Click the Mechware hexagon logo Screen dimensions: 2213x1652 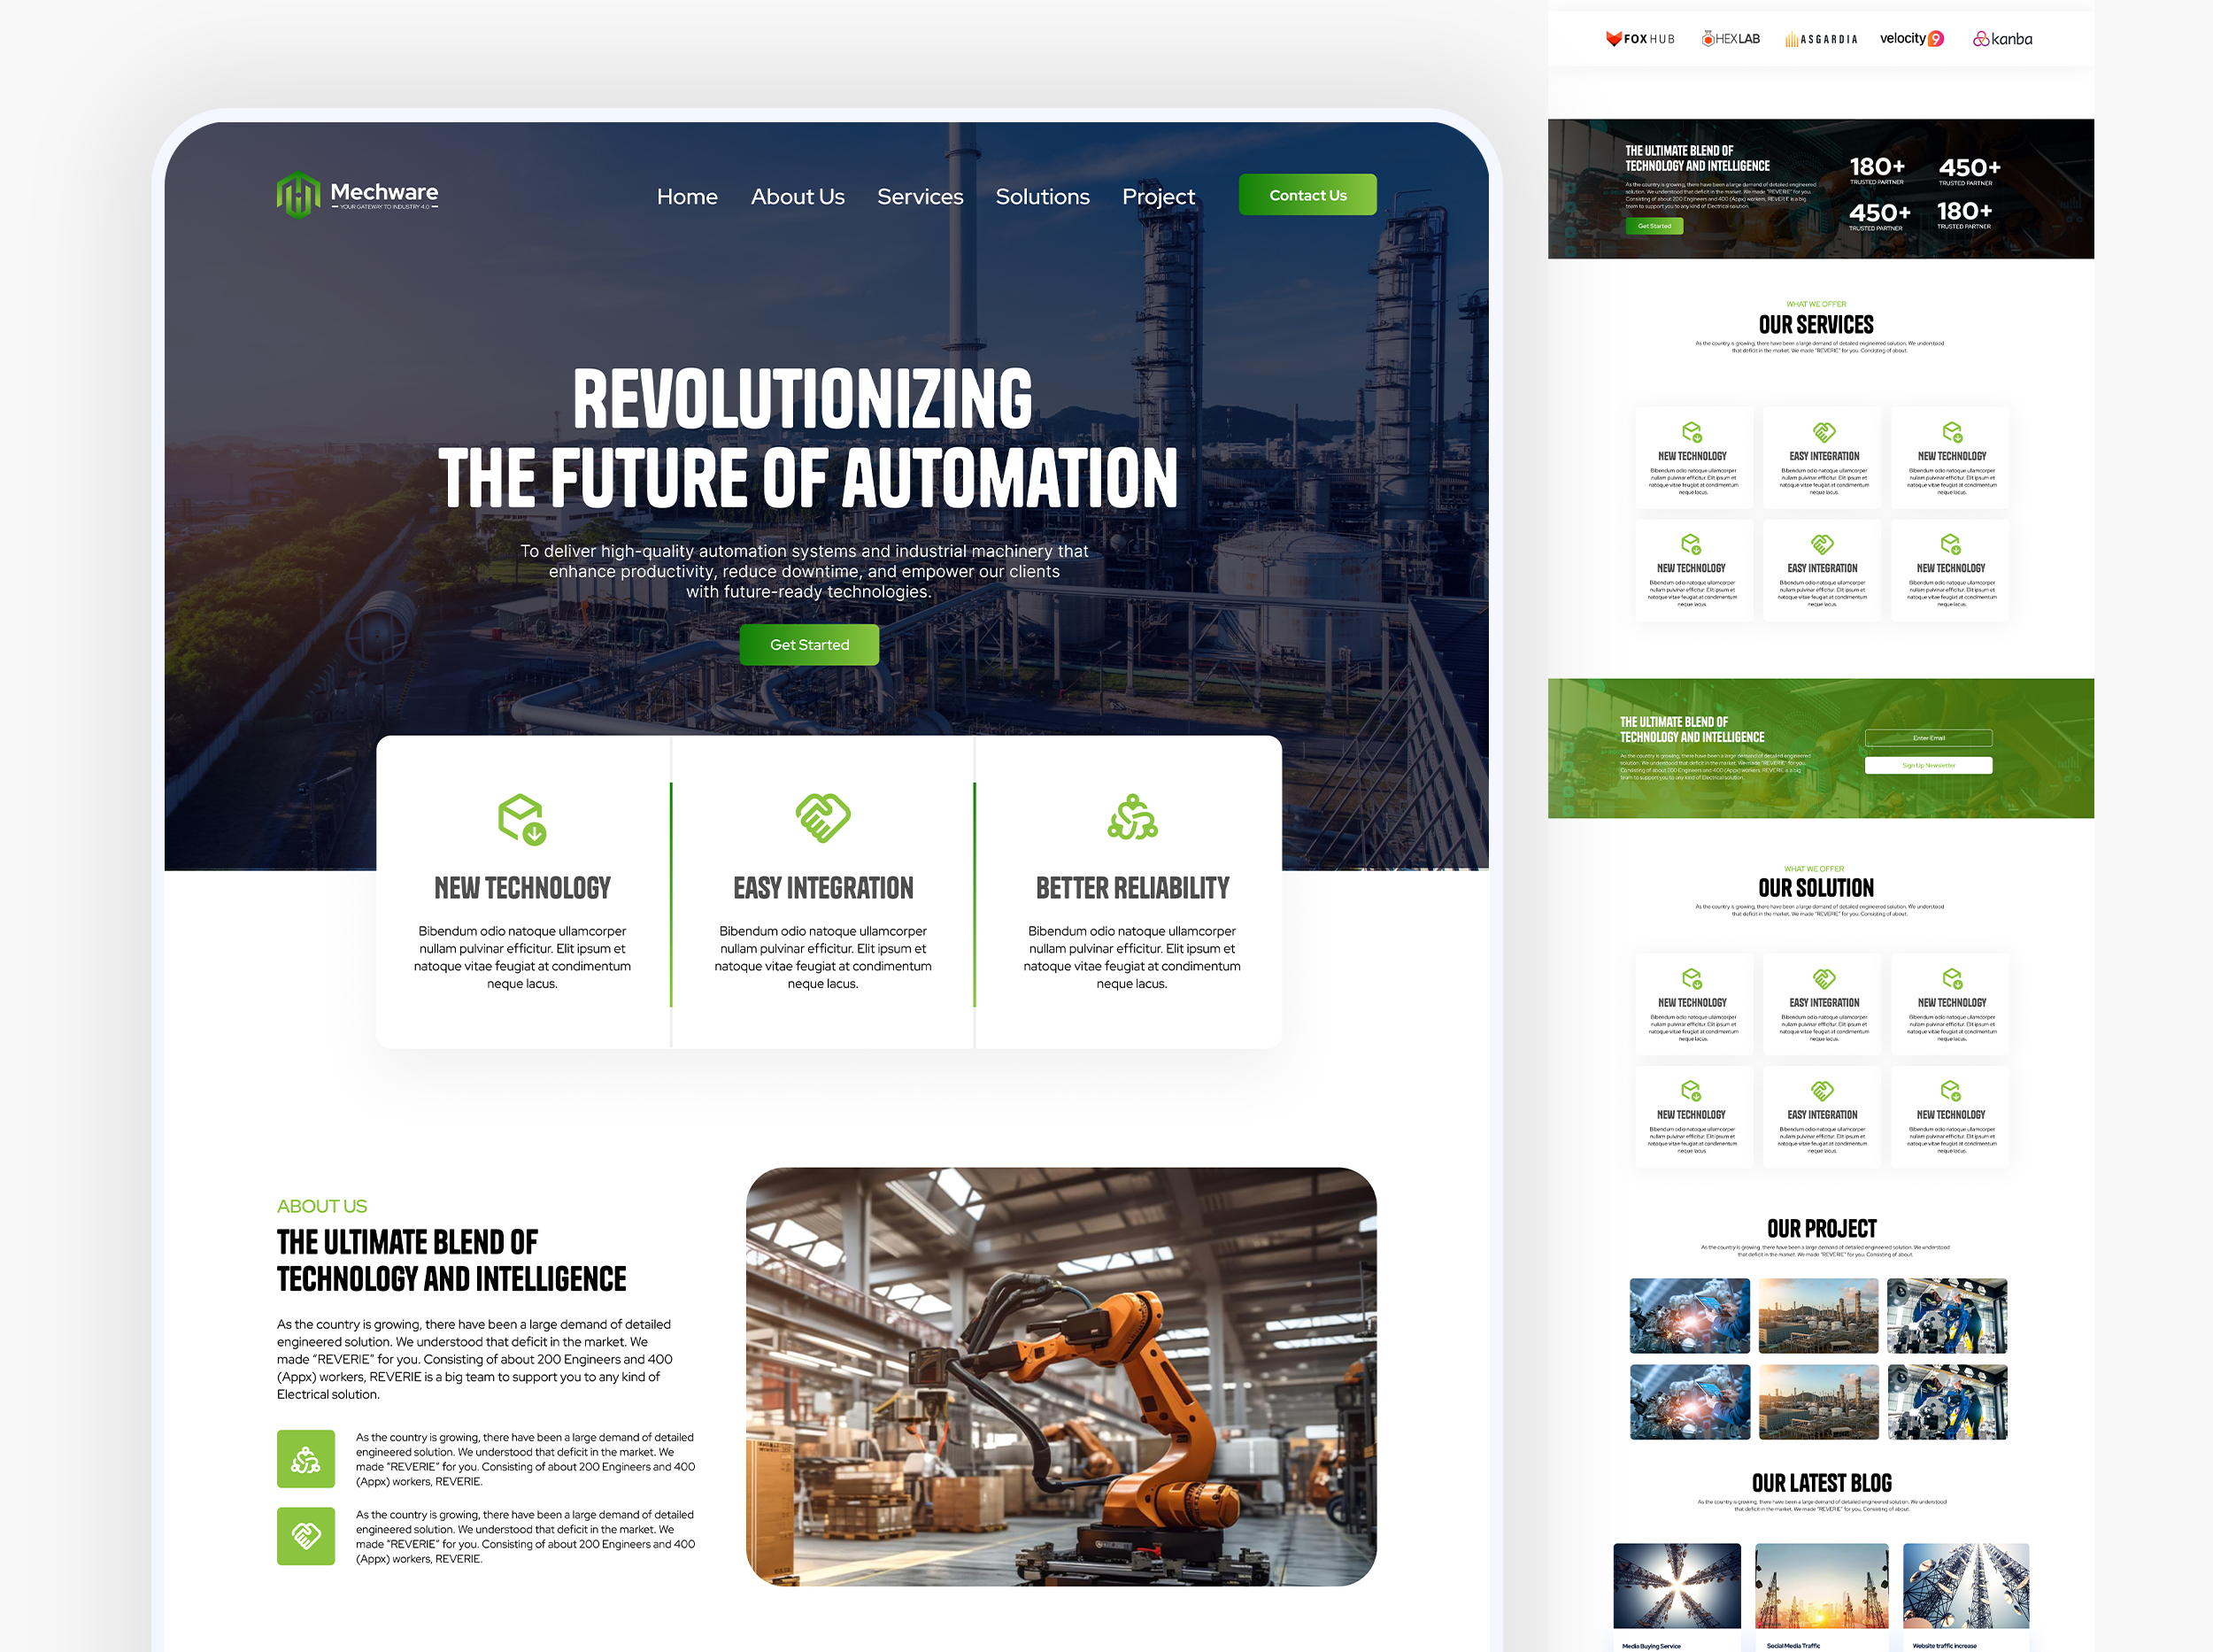click(298, 195)
